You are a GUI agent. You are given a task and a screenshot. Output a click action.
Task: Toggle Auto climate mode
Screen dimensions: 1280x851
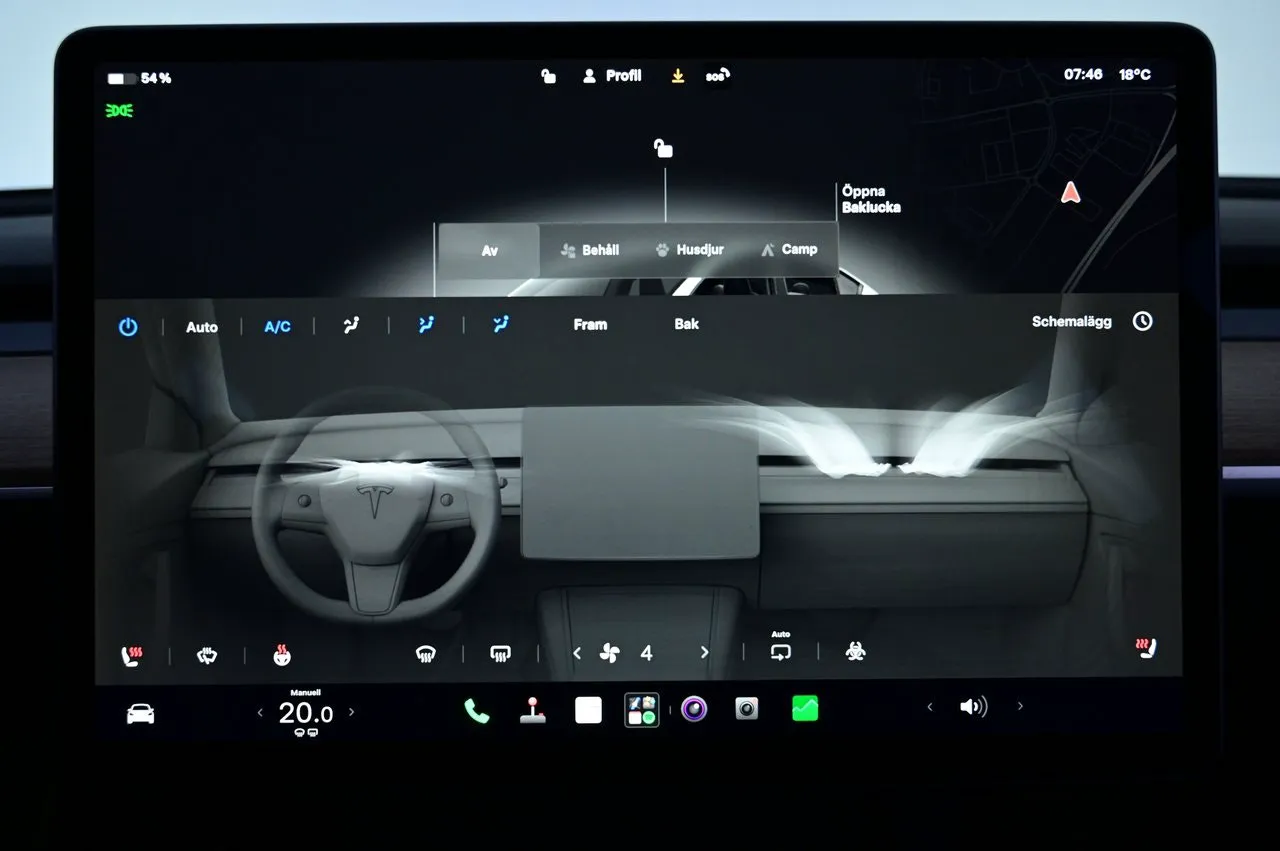pos(202,327)
